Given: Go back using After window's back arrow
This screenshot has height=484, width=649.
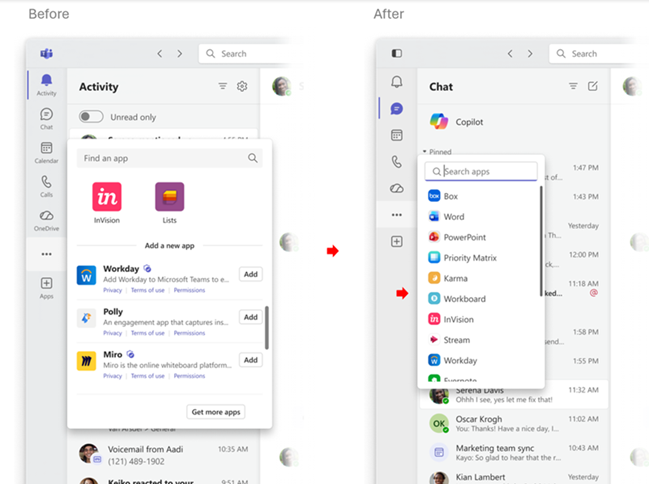Looking at the screenshot, I should tap(510, 53).
